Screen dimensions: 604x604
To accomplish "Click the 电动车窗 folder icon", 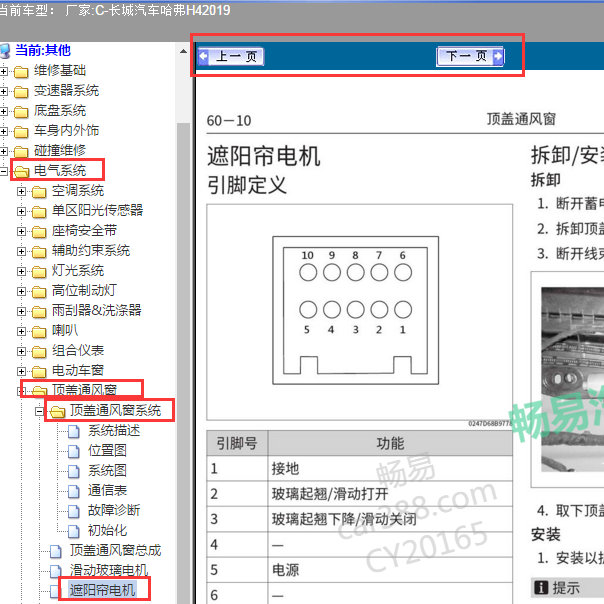I will pyautogui.click(x=39, y=372).
